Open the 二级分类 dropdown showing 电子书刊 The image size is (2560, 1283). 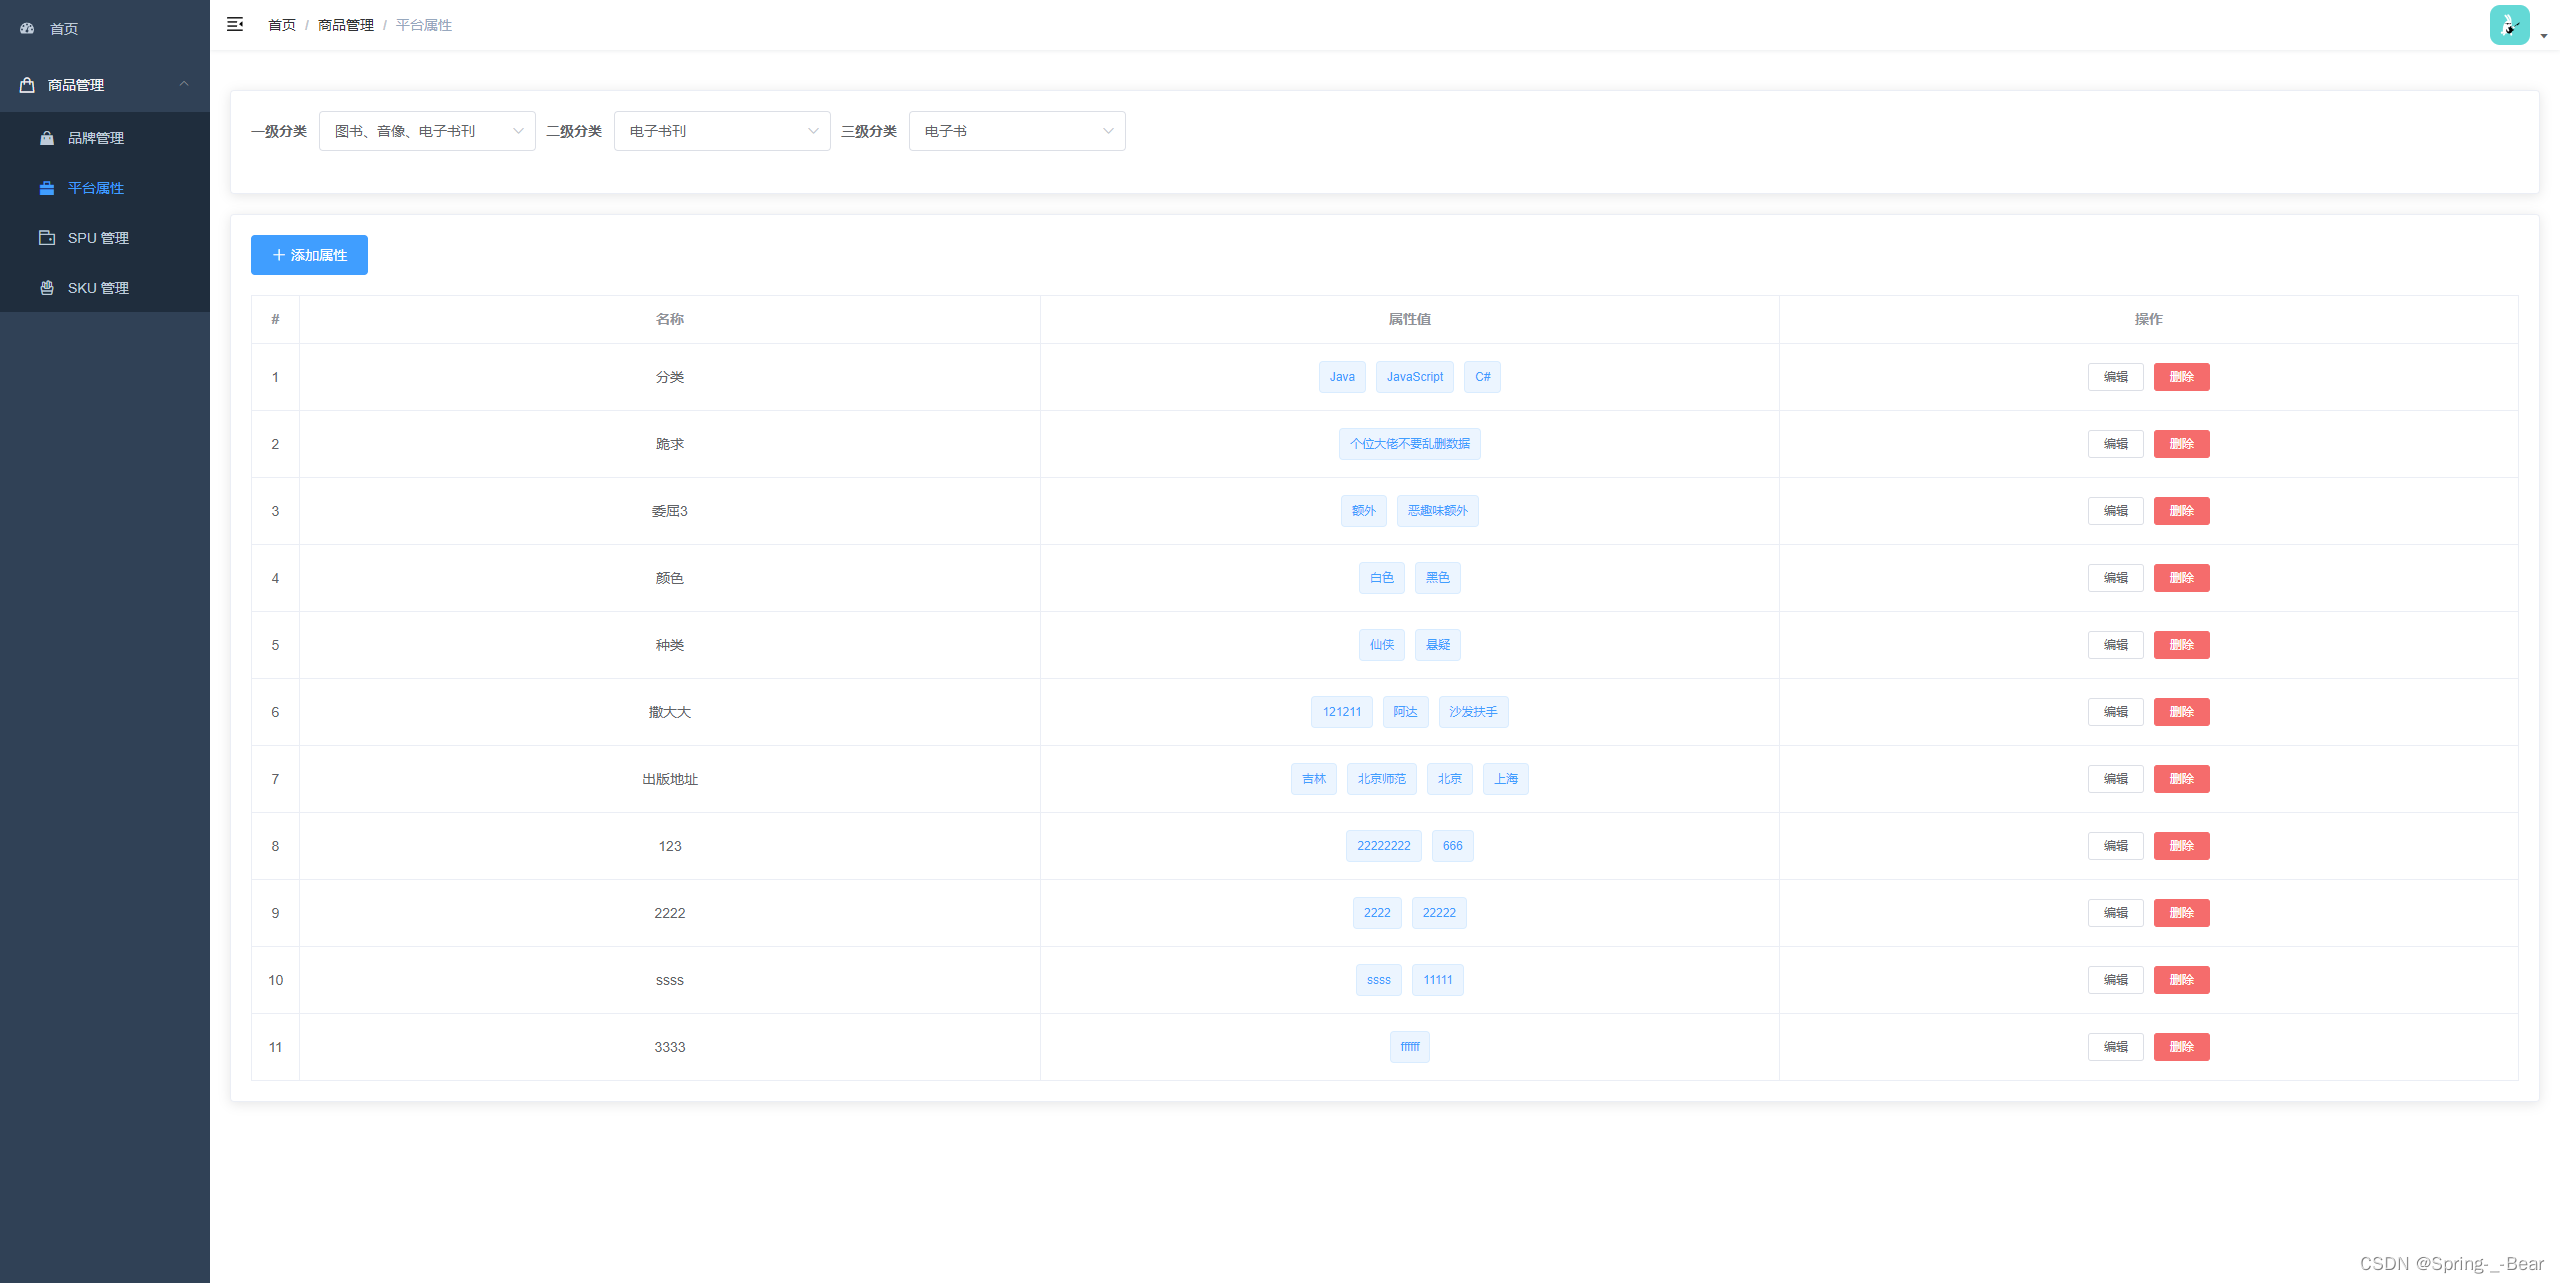point(722,130)
